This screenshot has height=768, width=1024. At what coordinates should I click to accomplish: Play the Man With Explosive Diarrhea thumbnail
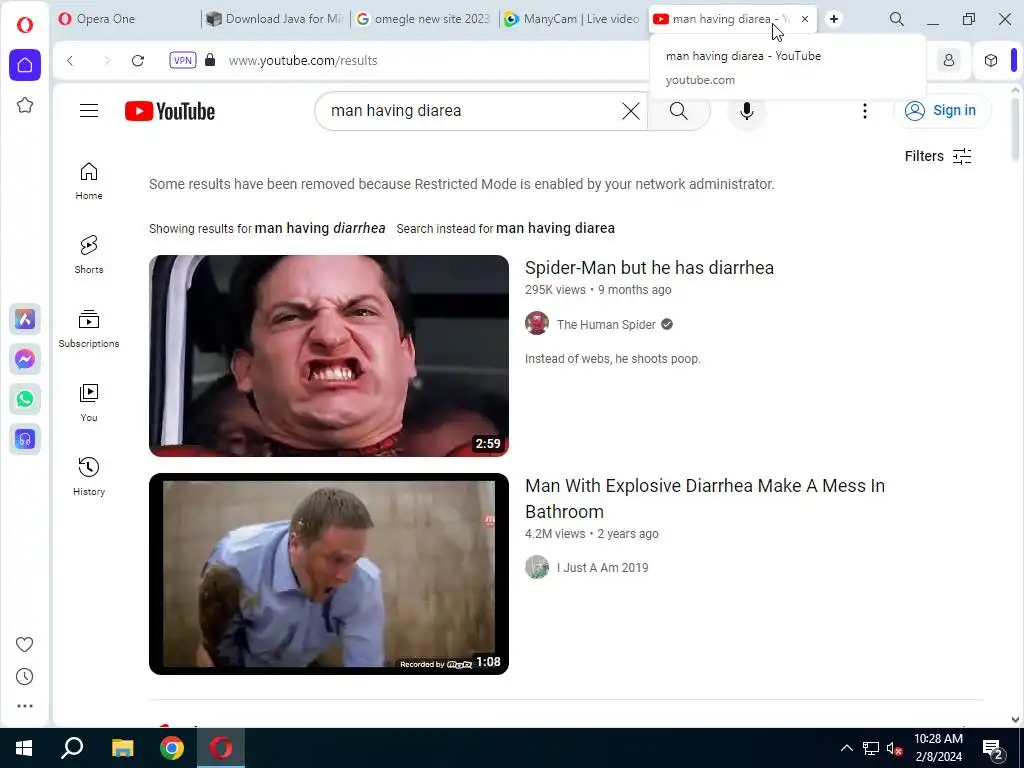(x=328, y=574)
